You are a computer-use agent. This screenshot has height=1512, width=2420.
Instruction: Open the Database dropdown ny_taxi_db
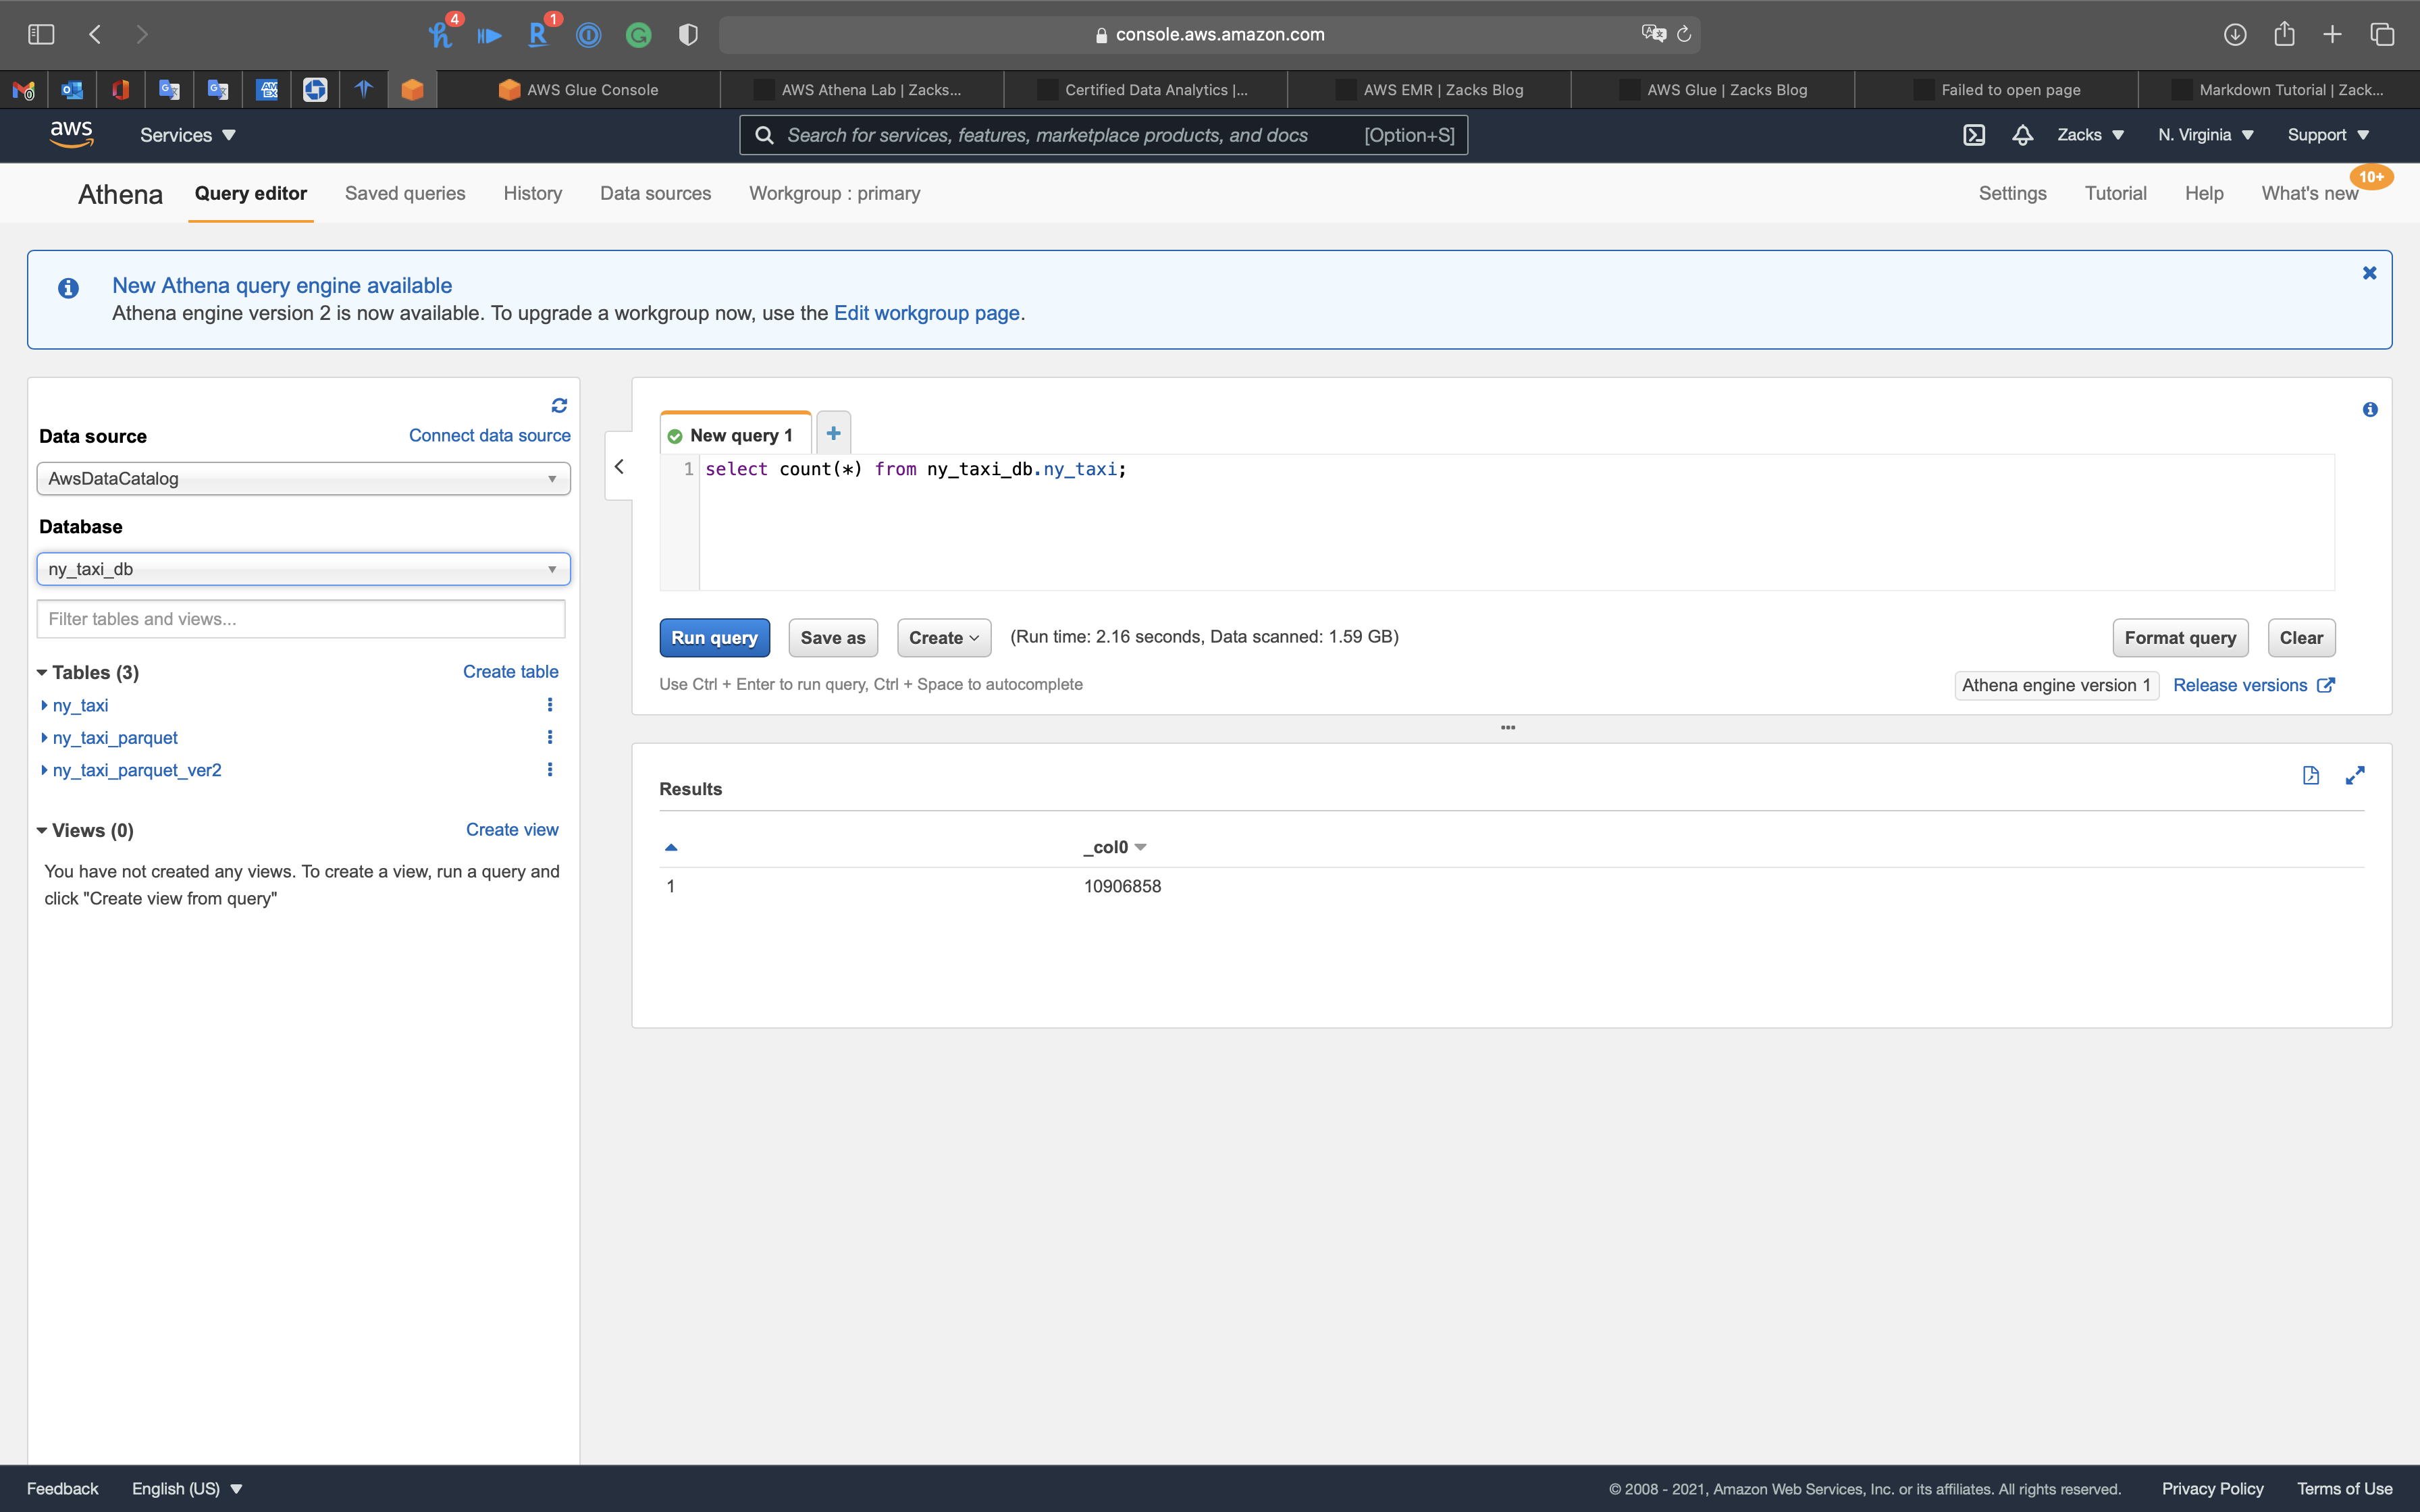(x=303, y=569)
